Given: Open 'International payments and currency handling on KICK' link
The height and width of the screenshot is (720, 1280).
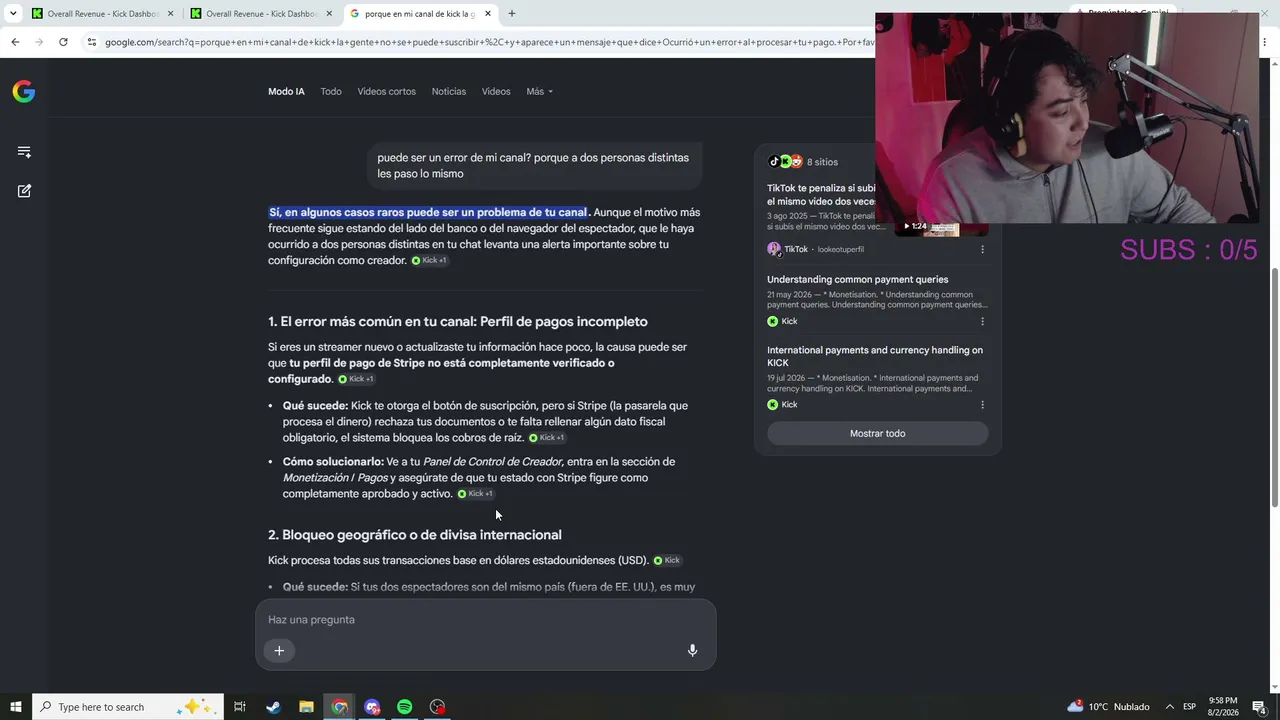Looking at the screenshot, I should [875, 356].
